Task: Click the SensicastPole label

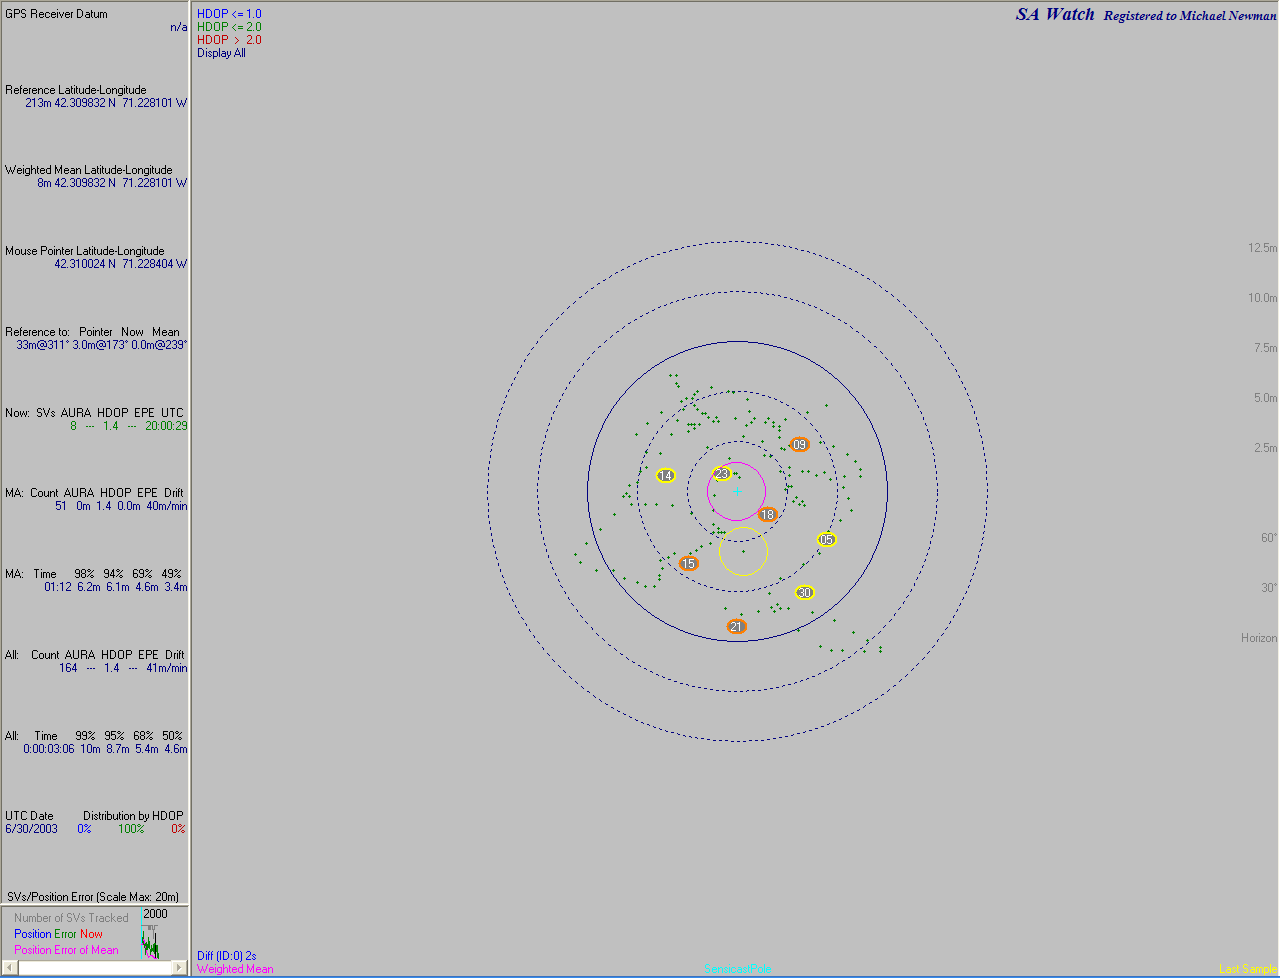Action: click(737, 969)
